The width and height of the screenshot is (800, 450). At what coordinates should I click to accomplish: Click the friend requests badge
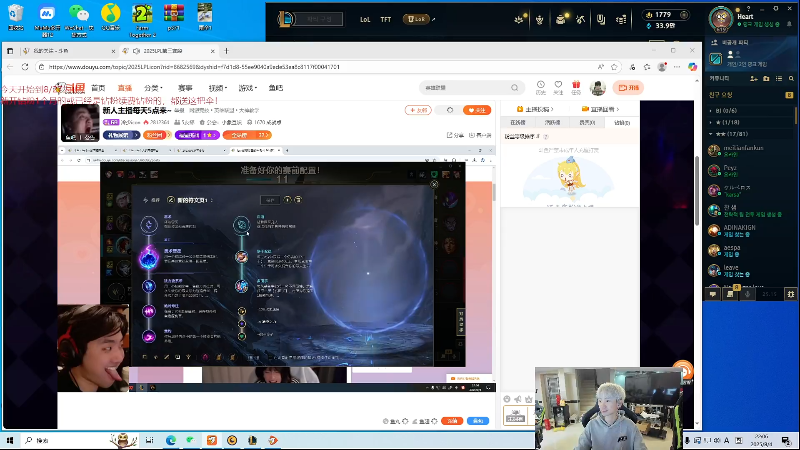pyautogui.click(x=789, y=95)
